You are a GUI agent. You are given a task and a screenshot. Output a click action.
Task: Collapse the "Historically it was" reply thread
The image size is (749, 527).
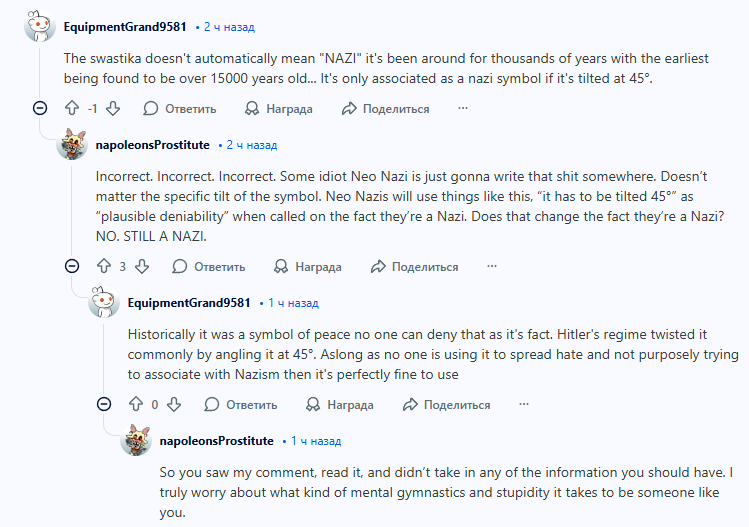pos(103,405)
